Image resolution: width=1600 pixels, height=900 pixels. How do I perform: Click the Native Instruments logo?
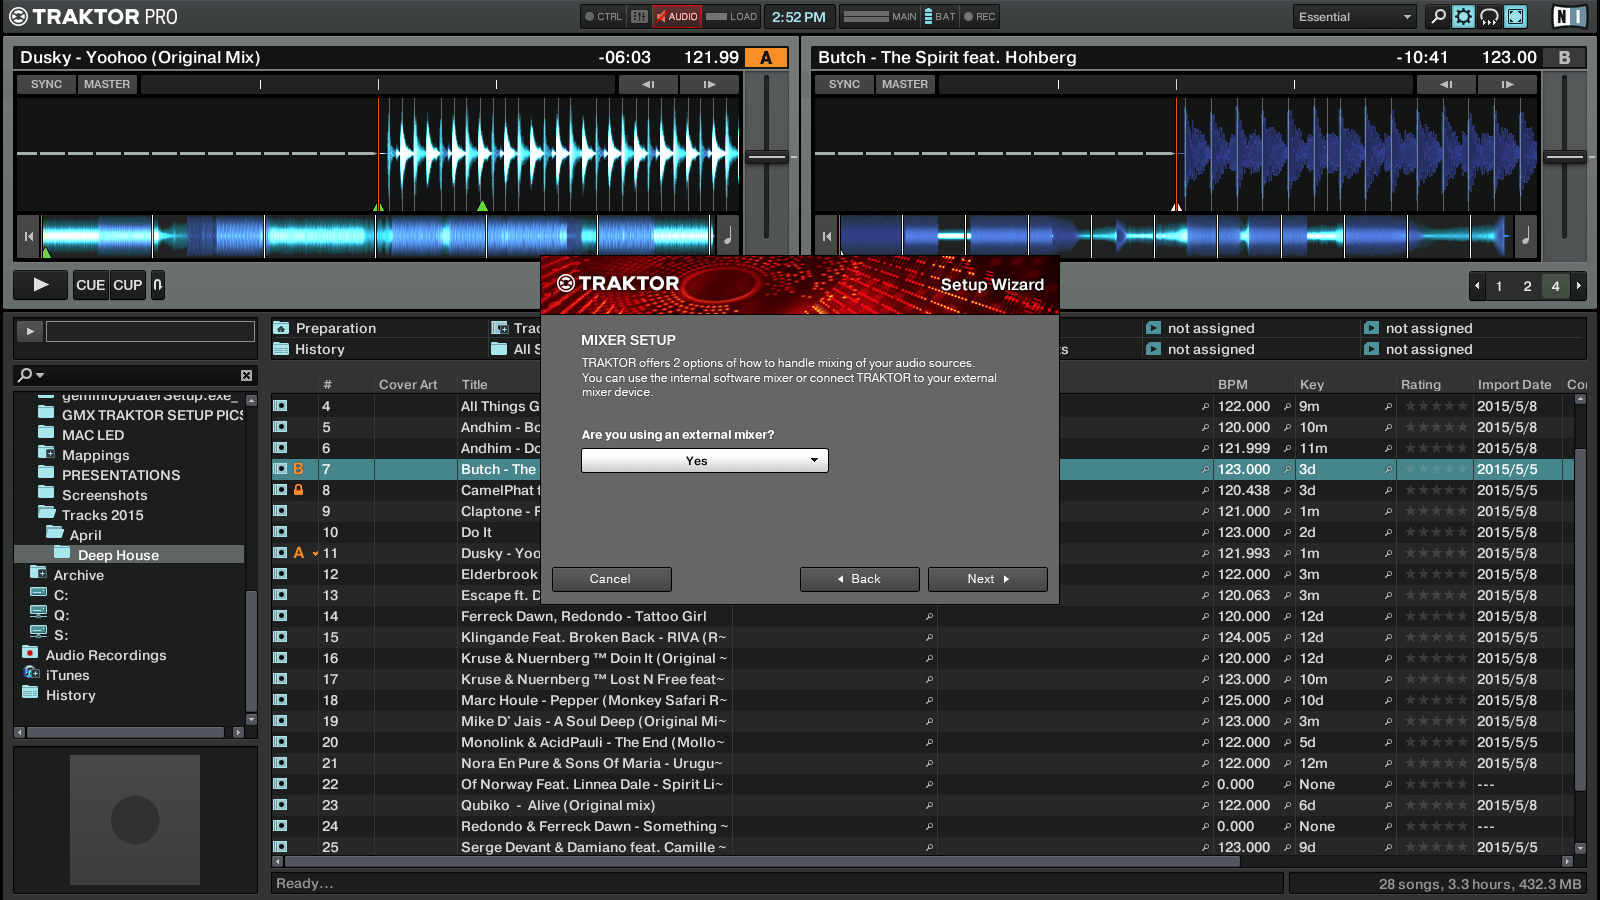[x=1568, y=16]
